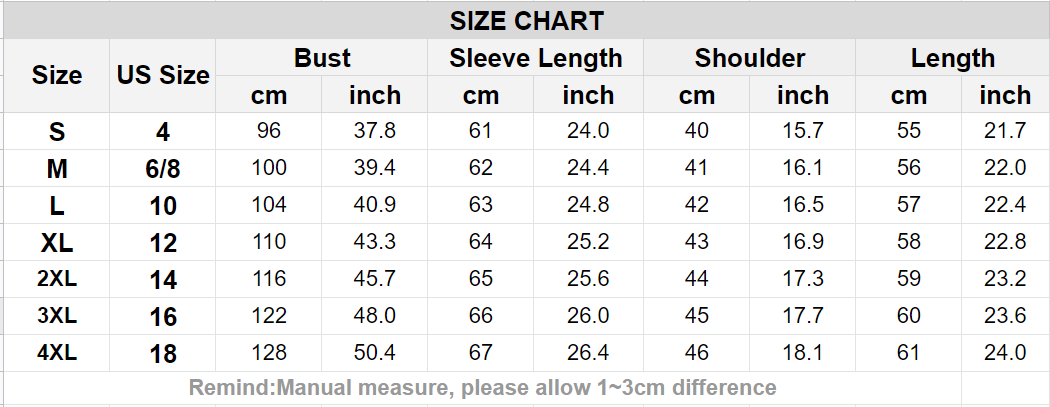
Task: Click the shoulder inch value "18.1"
Action: [802, 352]
